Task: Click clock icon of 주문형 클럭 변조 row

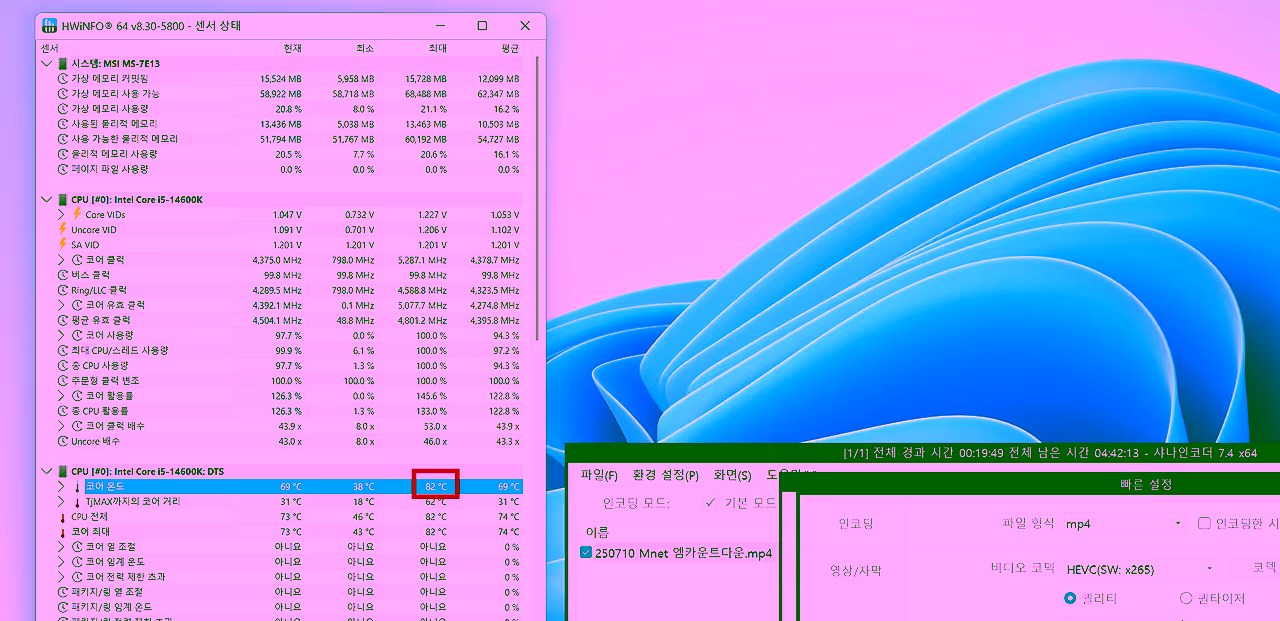Action: pos(63,380)
